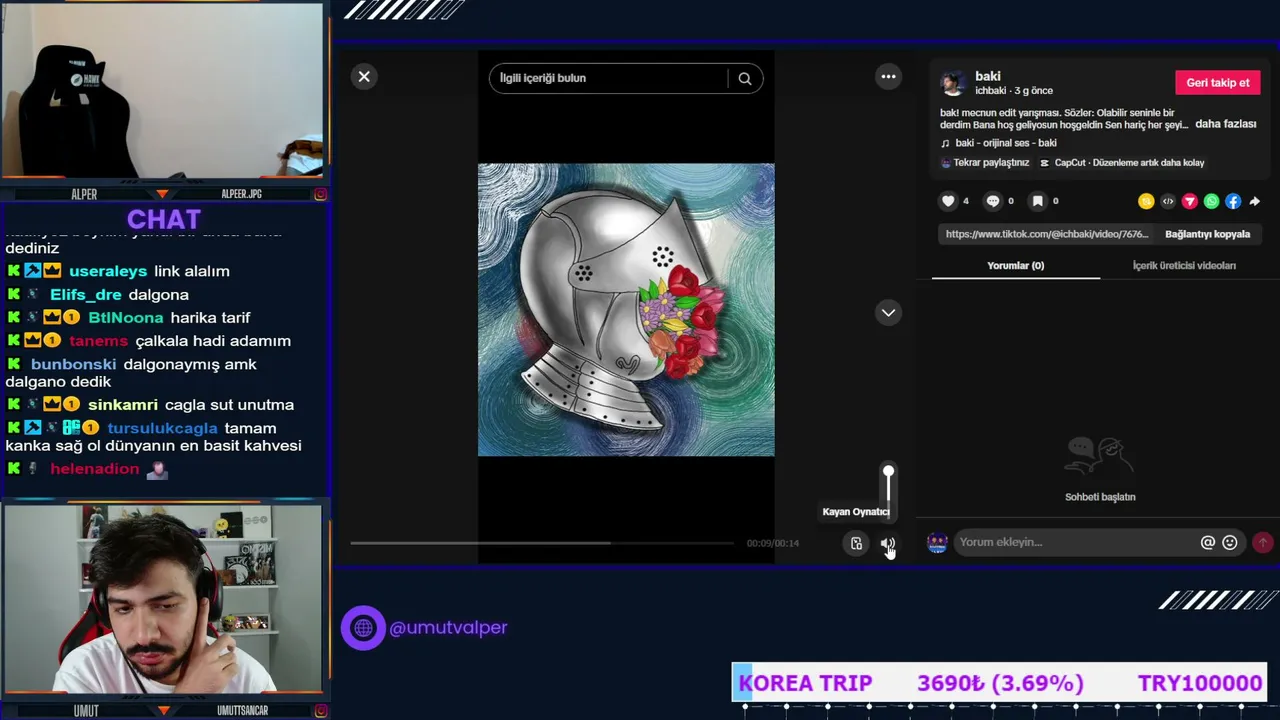
Task: Click the TRY100000 goal target
Action: click(1200, 683)
